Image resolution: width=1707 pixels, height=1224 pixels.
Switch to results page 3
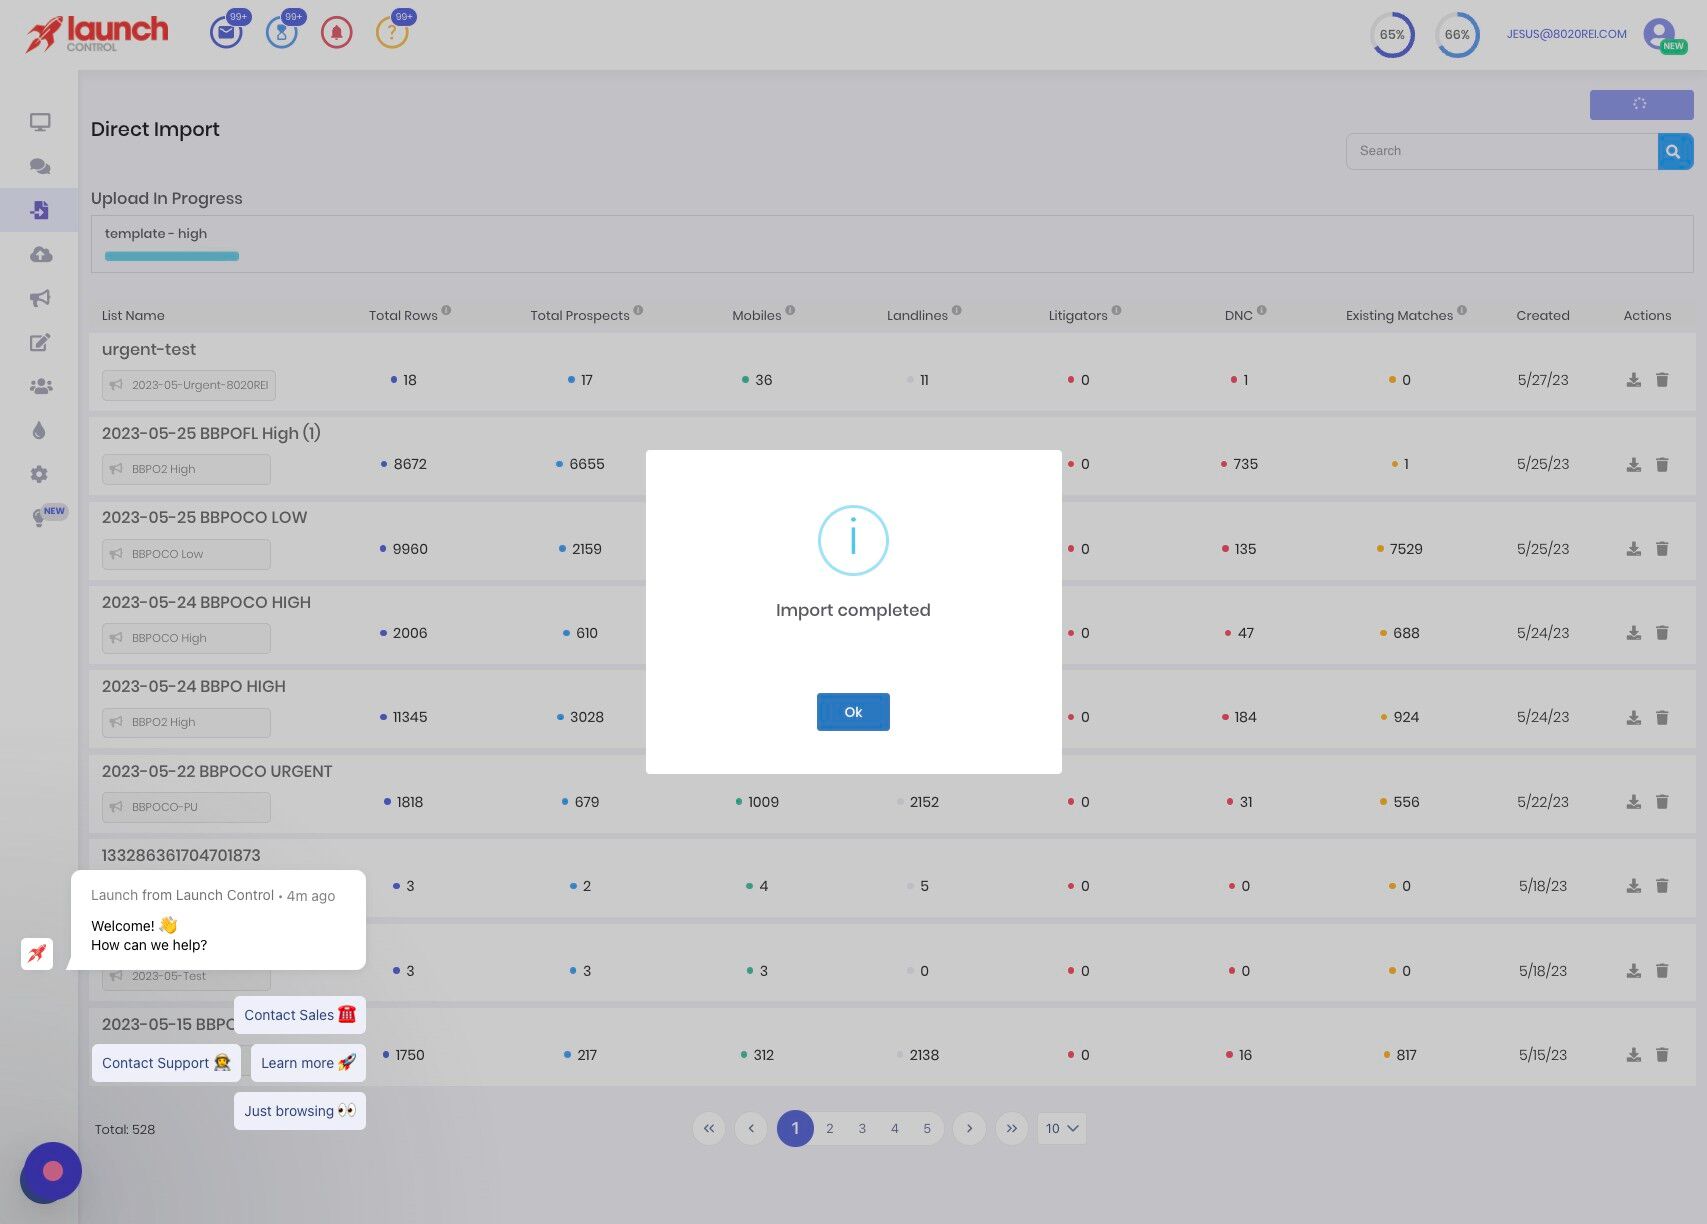pyautogui.click(x=861, y=1128)
